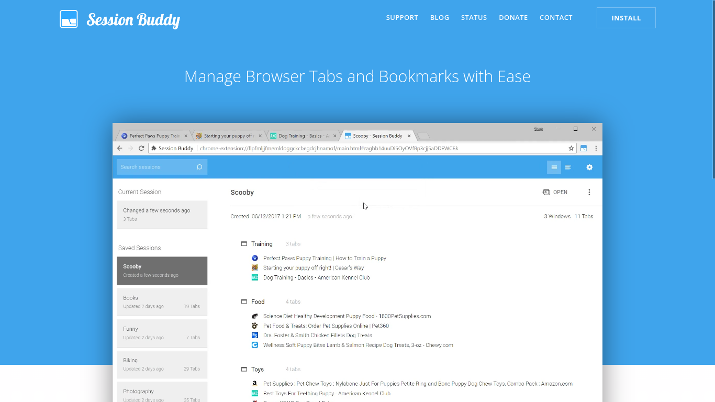The height and width of the screenshot is (402, 715).
Task: Close the Perfect Paws browser tab
Action: pos(186,136)
